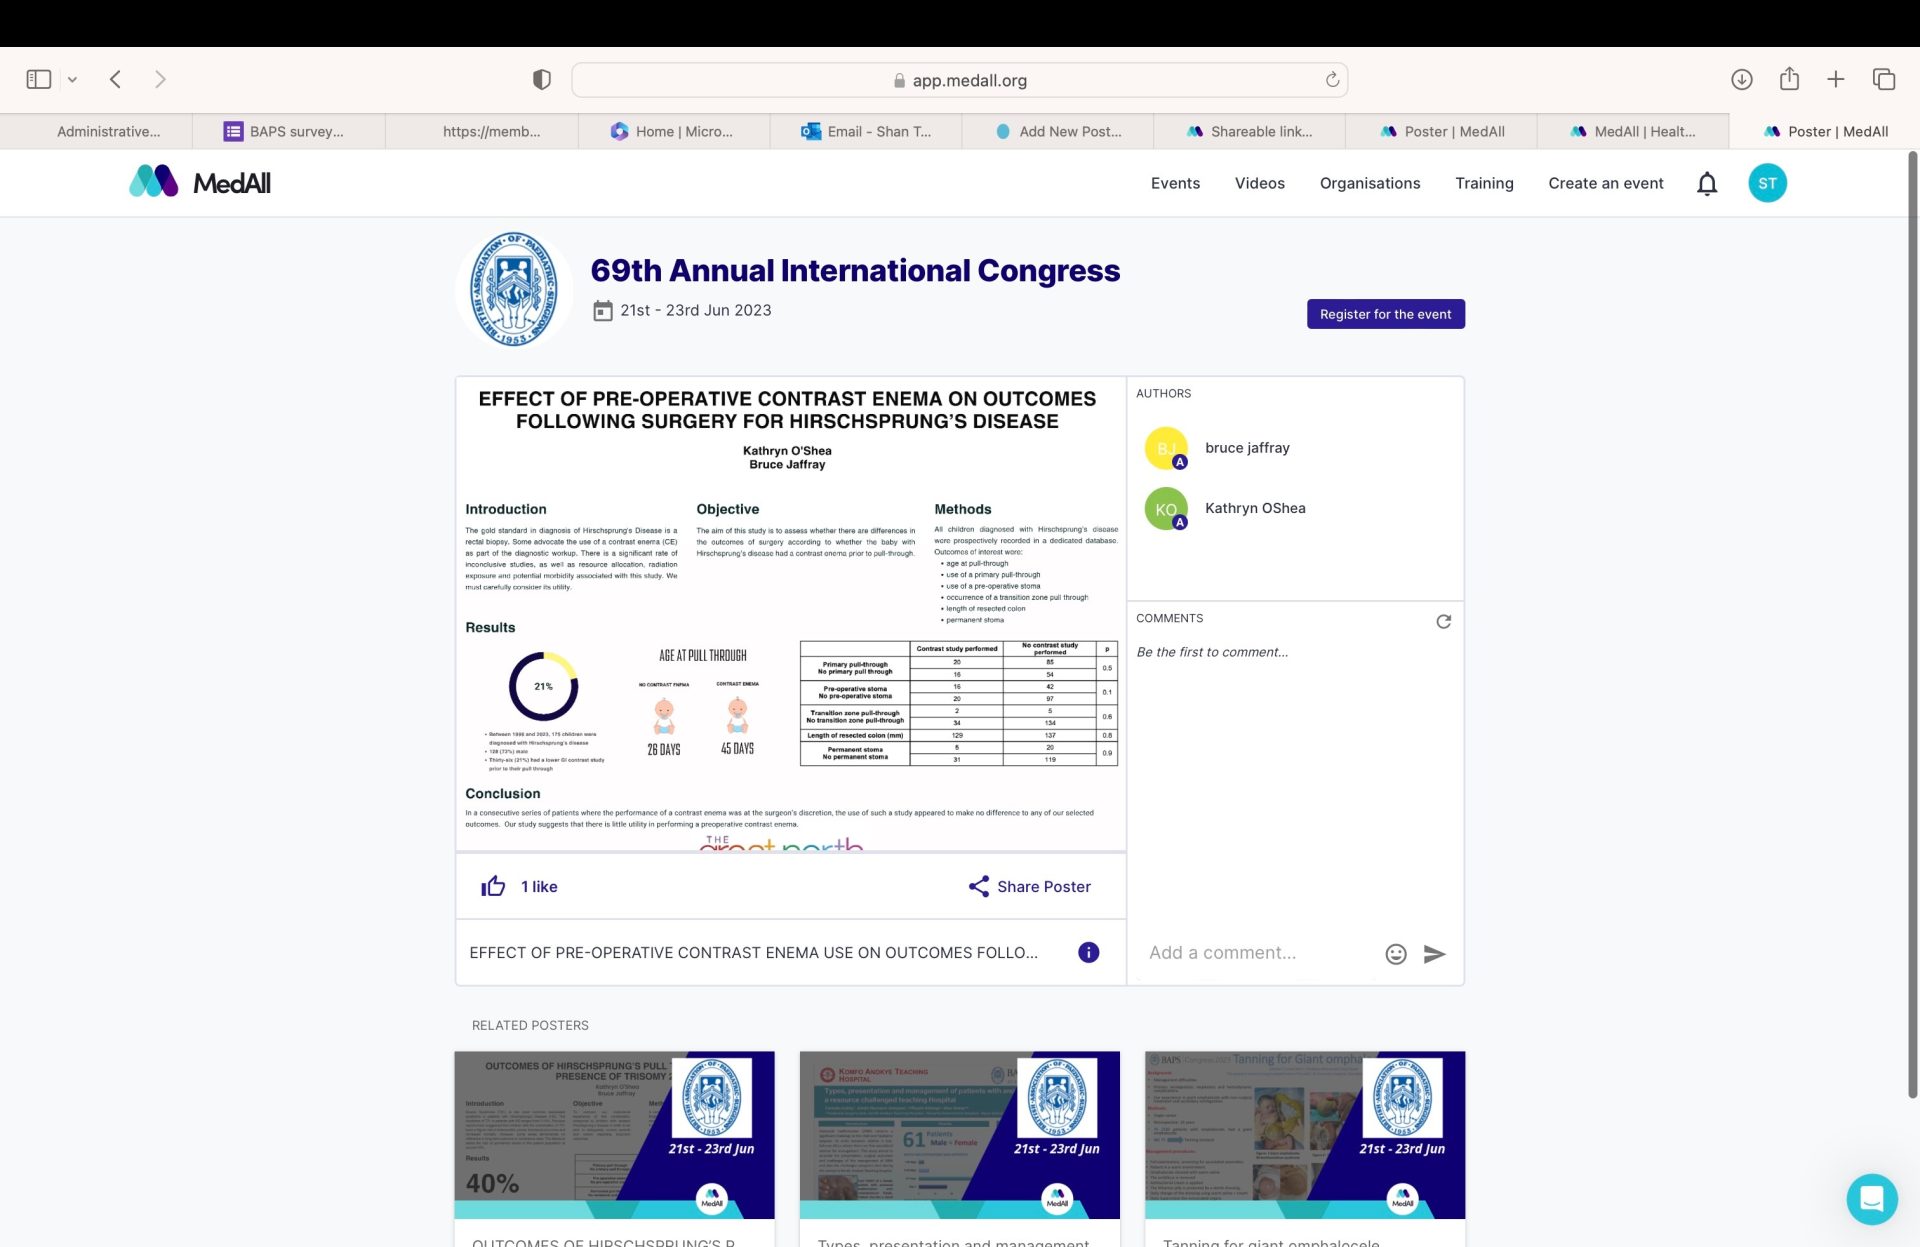Open the Organisations menu item
Screen dimensions: 1920x1247
1369,183
